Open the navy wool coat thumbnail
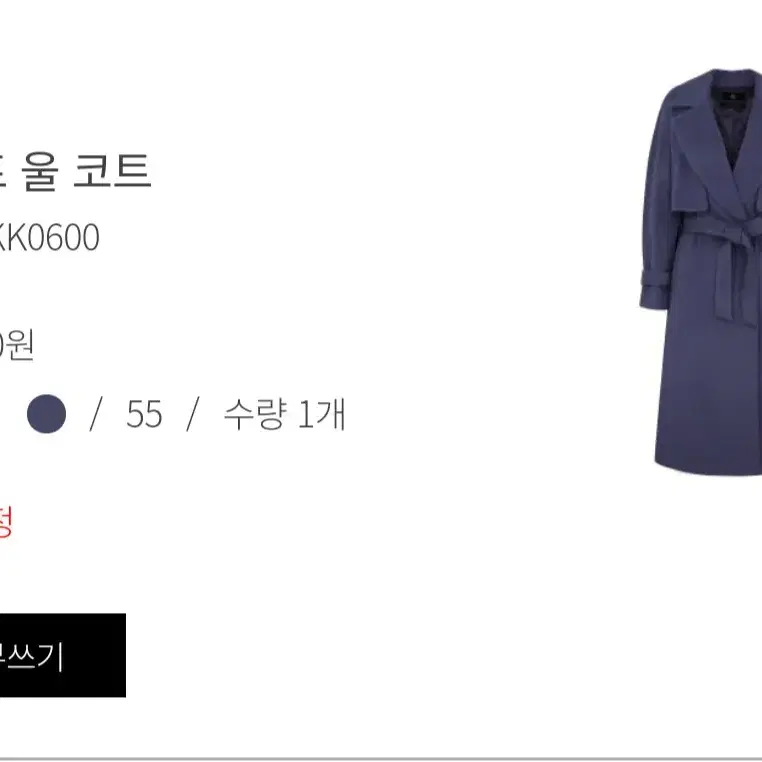The image size is (762, 762). tap(701, 272)
